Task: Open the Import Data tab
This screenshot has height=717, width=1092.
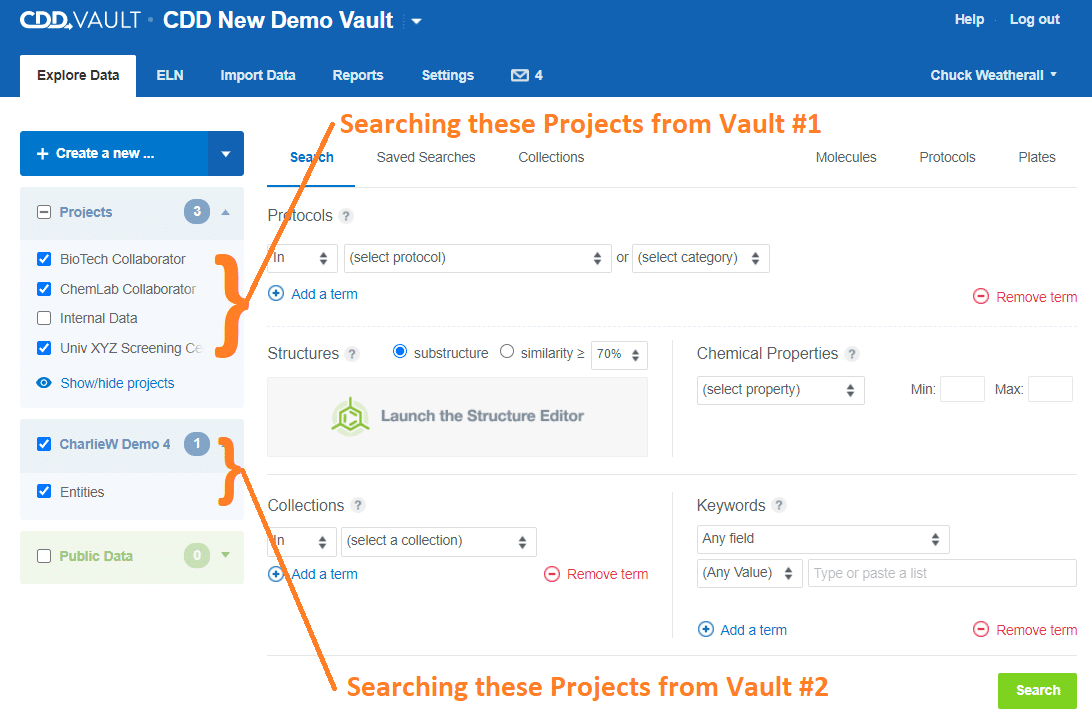Action: [258, 75]
